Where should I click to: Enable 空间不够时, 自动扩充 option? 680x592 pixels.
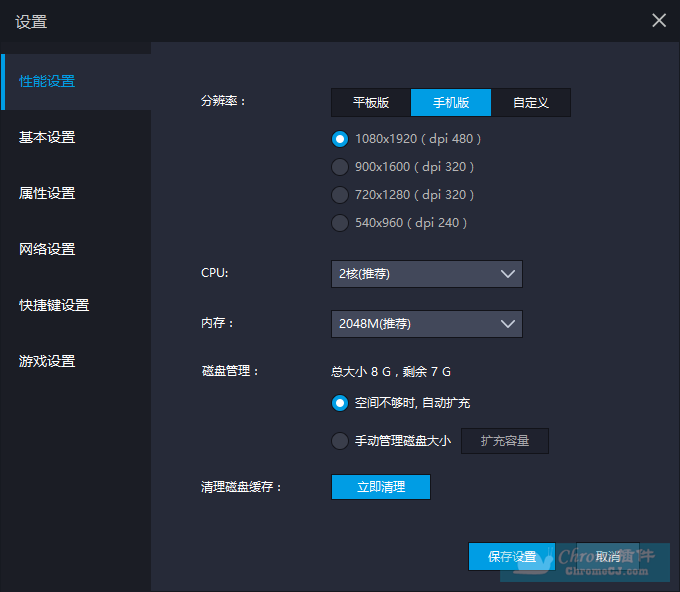(x=340, y=403)
